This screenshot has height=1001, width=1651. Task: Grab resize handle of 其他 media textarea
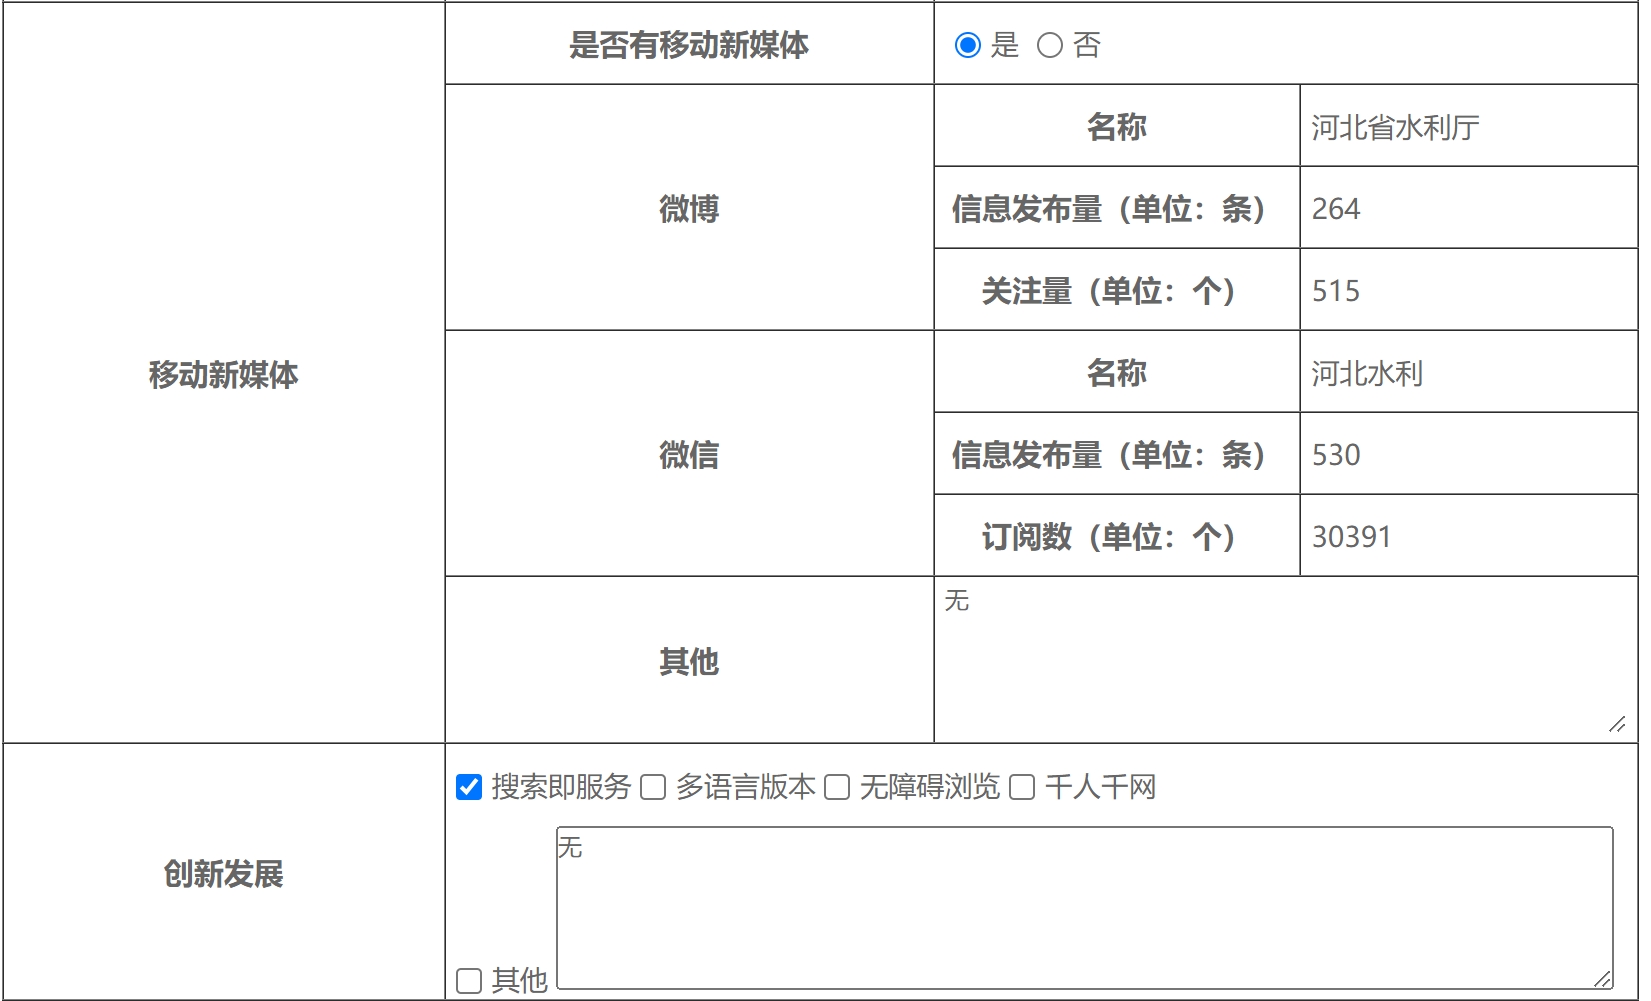(1617, 724)
